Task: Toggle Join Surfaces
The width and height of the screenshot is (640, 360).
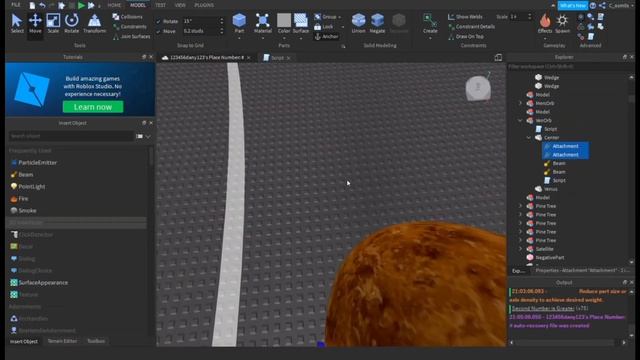Action: [x=131, y=36]
